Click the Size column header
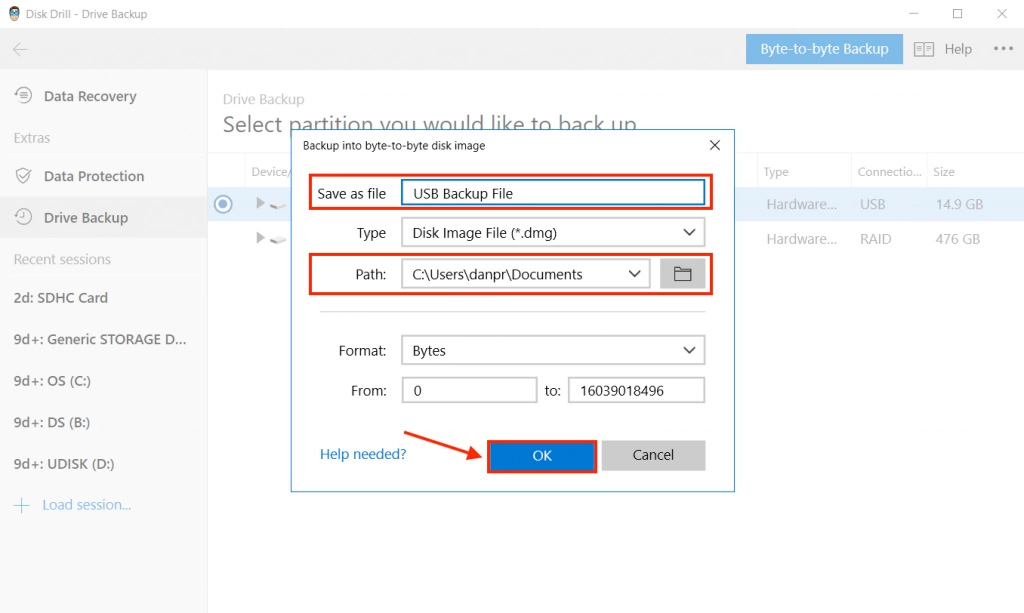This screenshot has height=613, width=1024. [944, 172]
